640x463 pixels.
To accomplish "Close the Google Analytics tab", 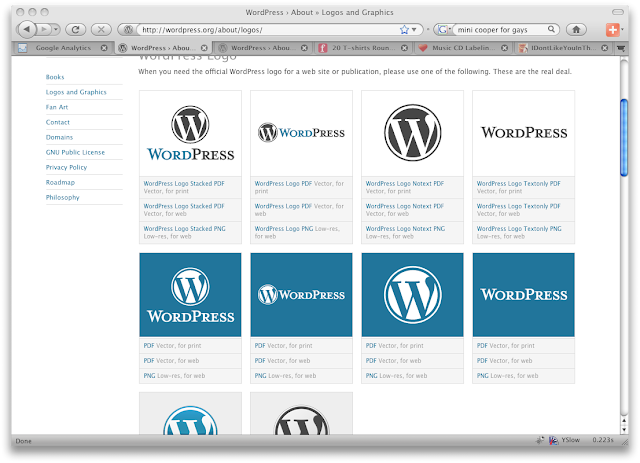I will click(104, 48).
